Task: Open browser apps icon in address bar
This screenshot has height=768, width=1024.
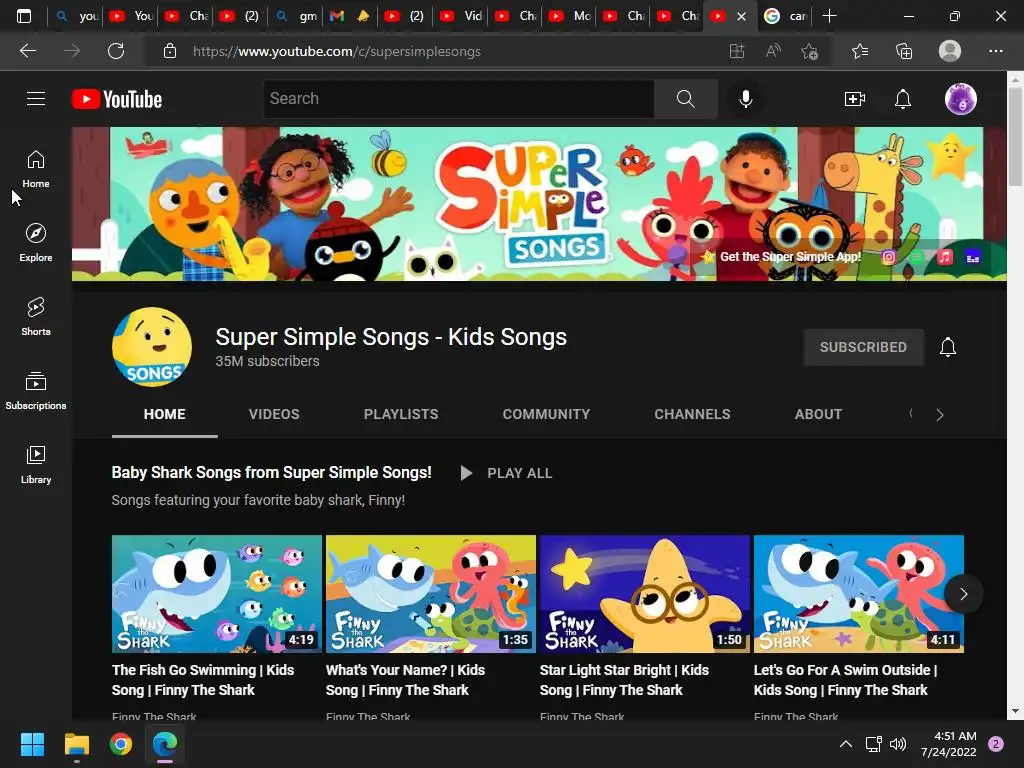Action: coord(737,51)
